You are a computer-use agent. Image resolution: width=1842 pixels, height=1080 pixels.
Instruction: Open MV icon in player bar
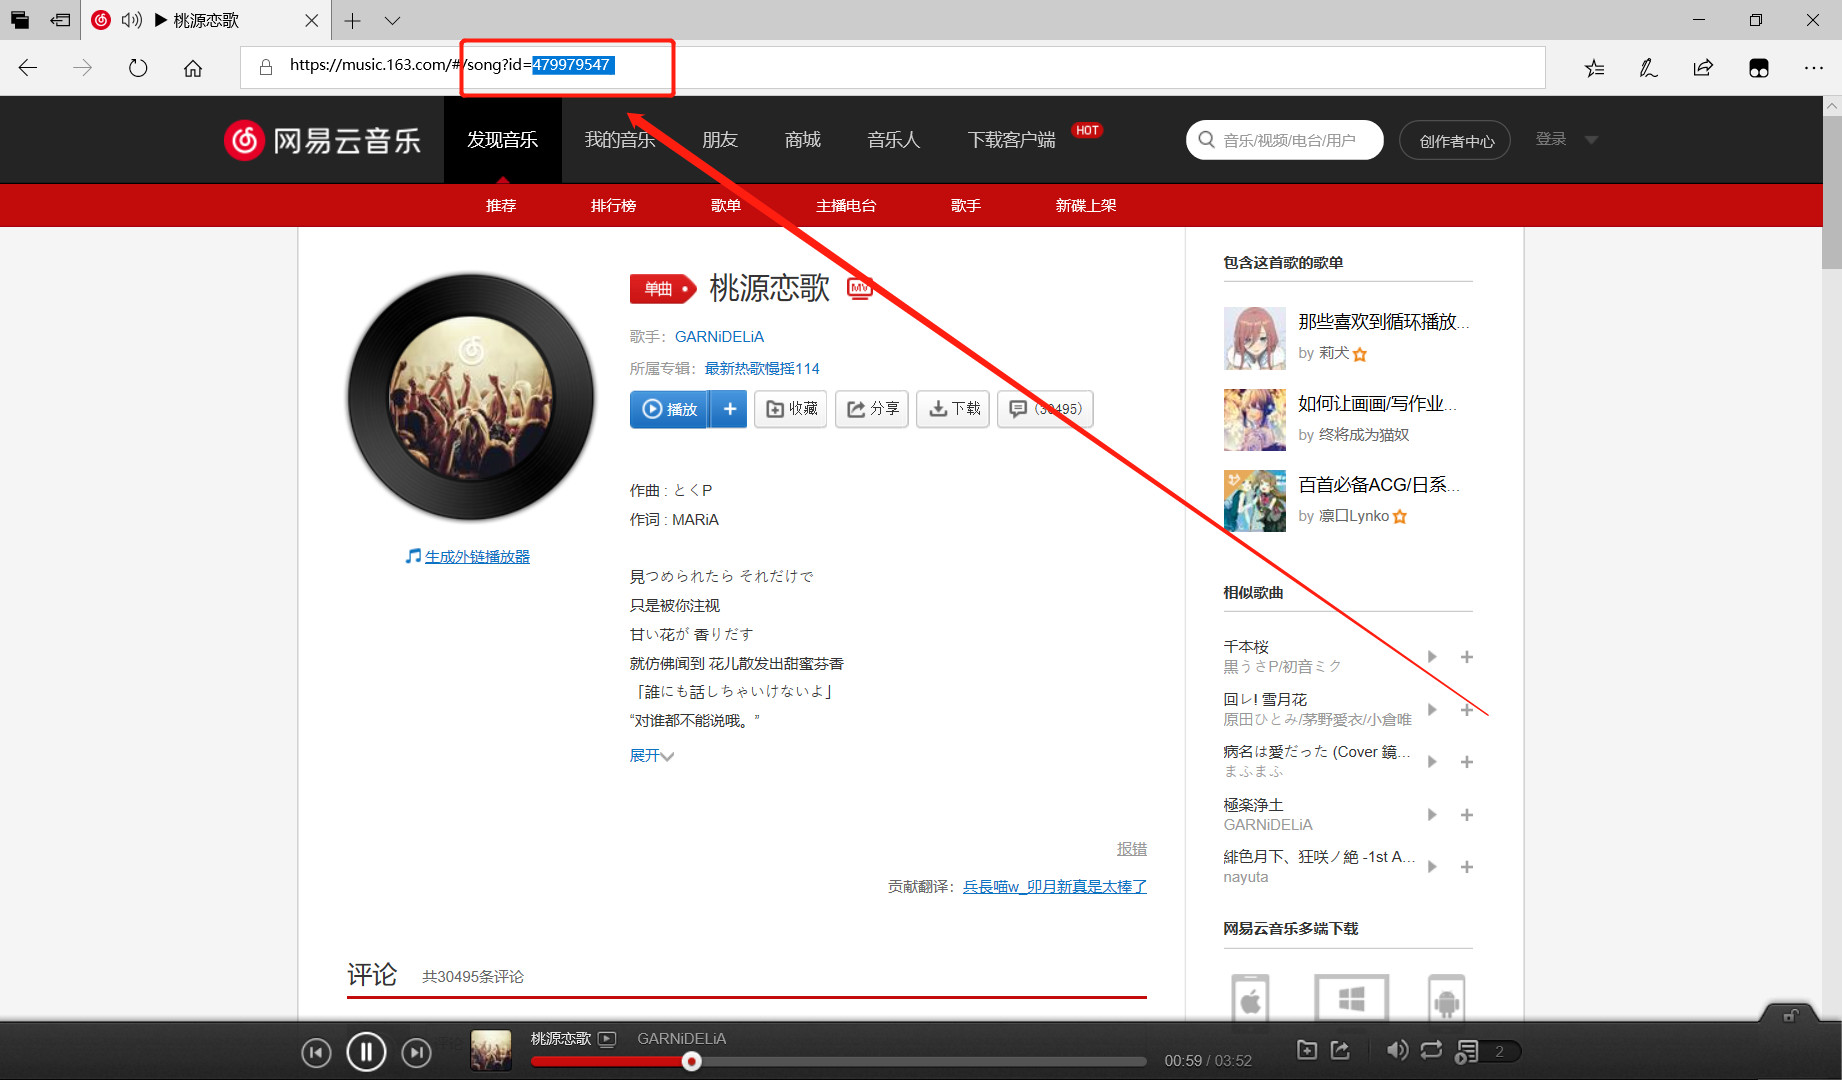click(x=607, y=1039)
